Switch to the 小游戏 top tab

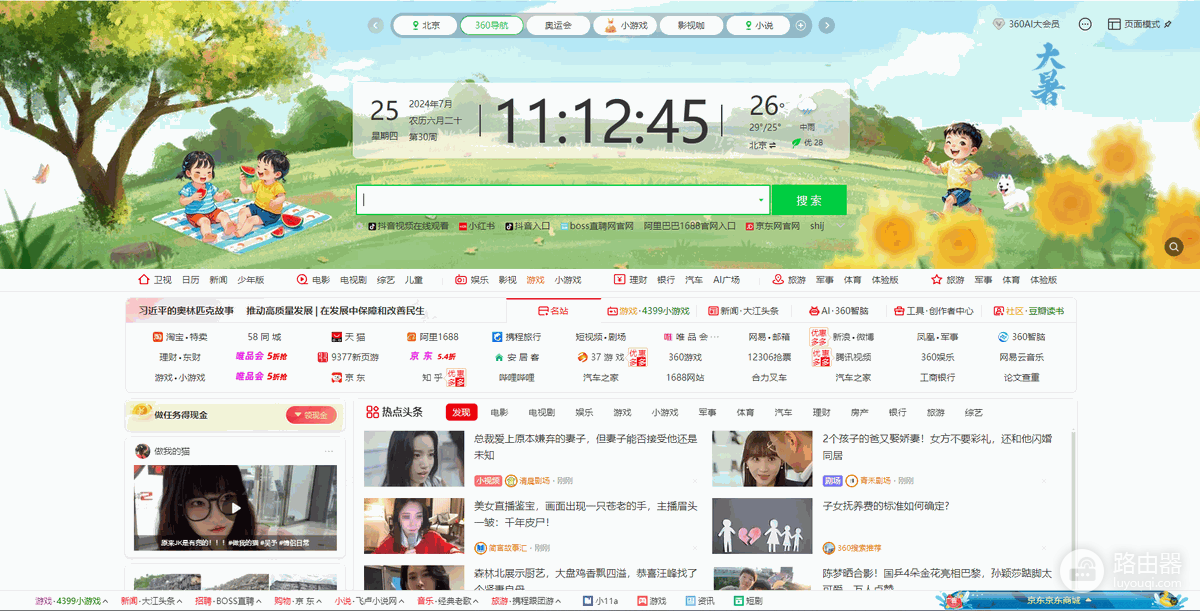tap(625, 25)
